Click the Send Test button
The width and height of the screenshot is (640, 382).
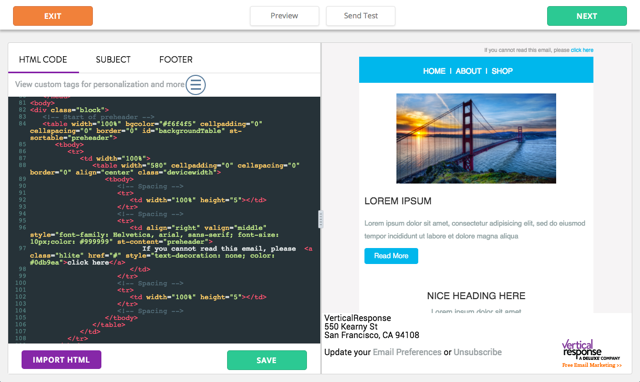[360, 16]
